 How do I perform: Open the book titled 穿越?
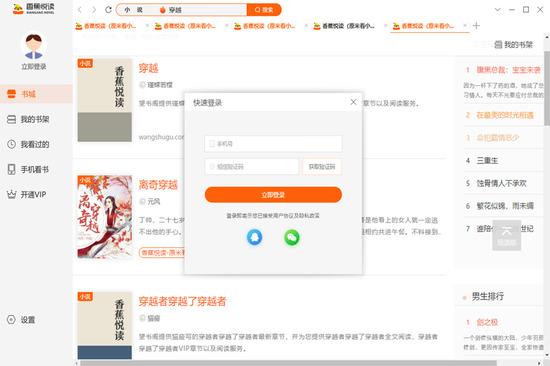pyautogui.click(x=148, y=68)
